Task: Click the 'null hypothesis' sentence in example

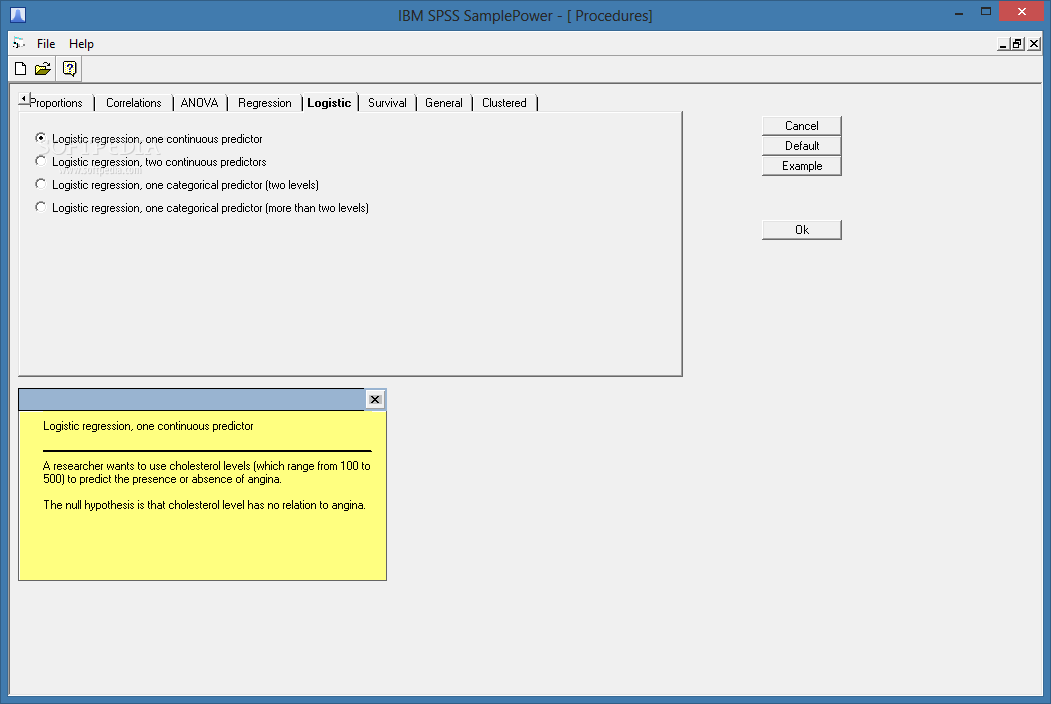Action: coord(204,505)
